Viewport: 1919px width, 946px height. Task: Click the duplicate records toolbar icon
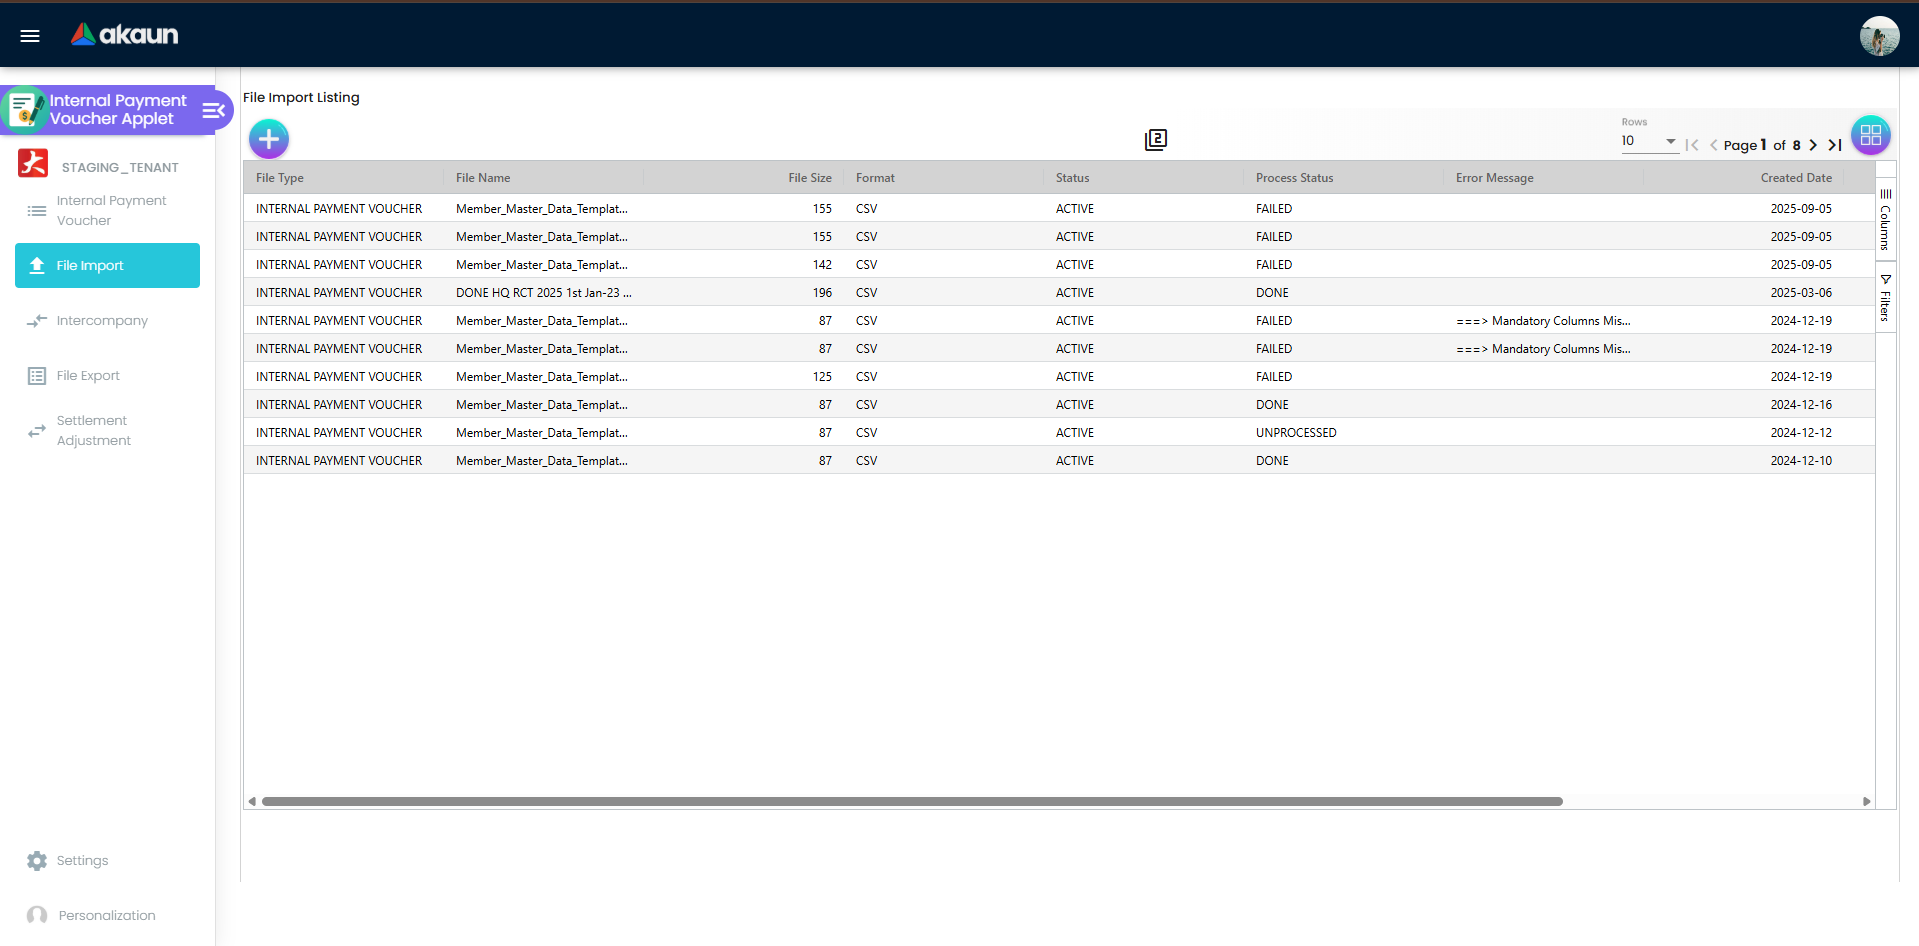(x=1155, y=140)
